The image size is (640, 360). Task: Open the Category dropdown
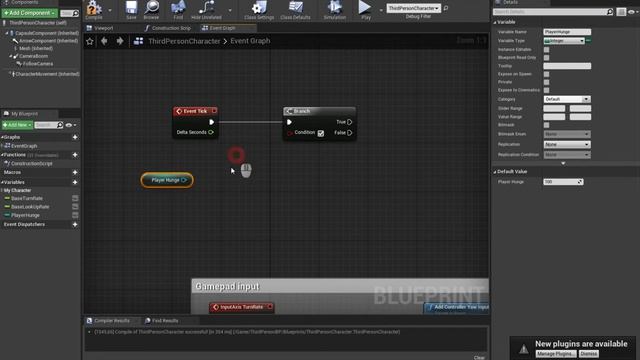pos(567,99)
